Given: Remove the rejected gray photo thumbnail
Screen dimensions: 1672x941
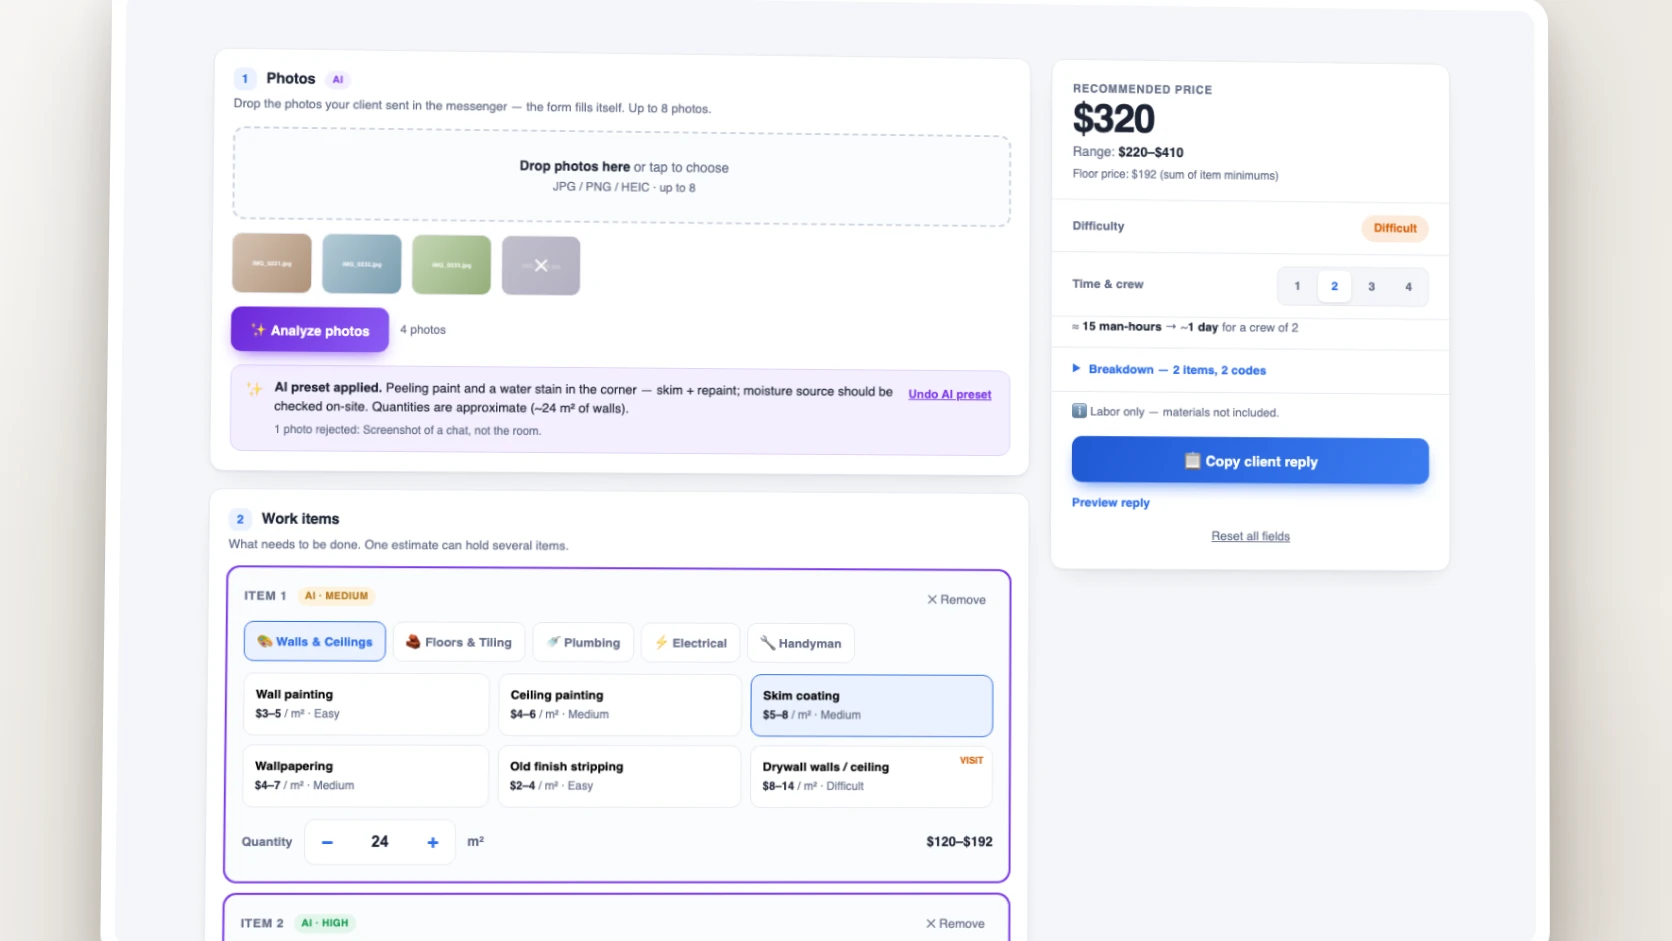Looking at the screenshot, I should pyautogui.click(x=541, y=266).
